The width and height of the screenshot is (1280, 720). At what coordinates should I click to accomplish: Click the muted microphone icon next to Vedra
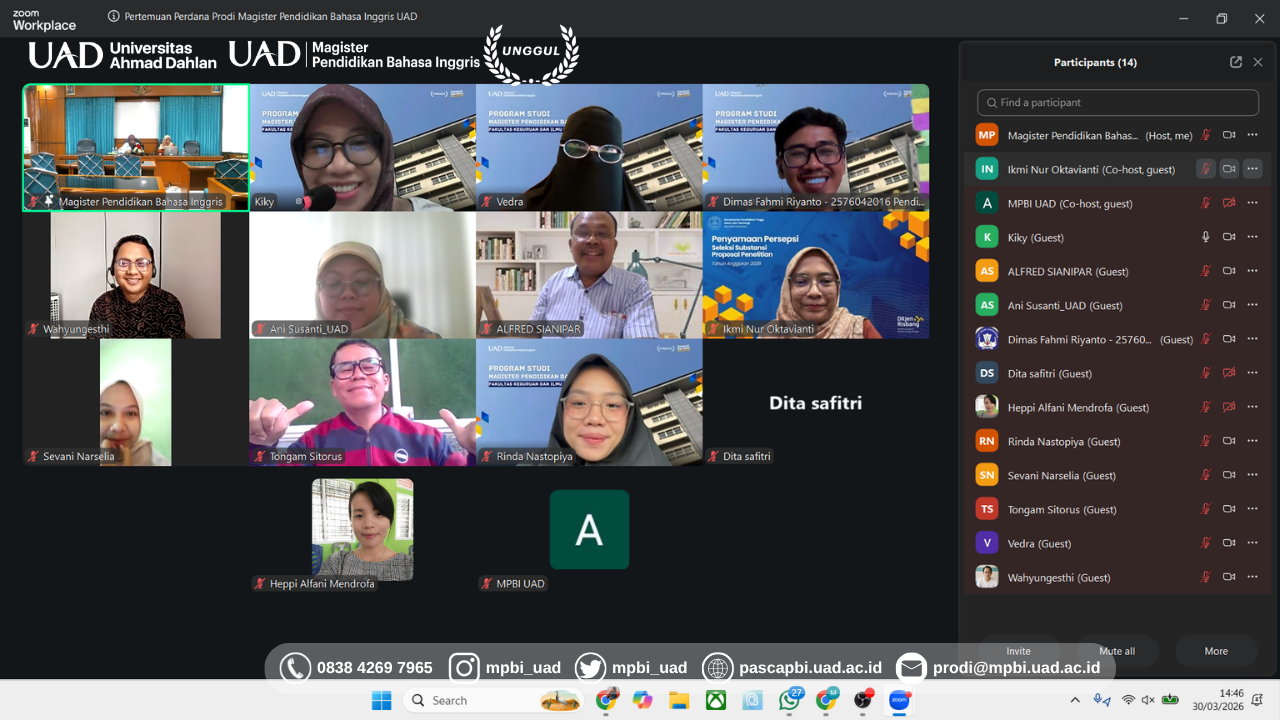click(1205, 542)
